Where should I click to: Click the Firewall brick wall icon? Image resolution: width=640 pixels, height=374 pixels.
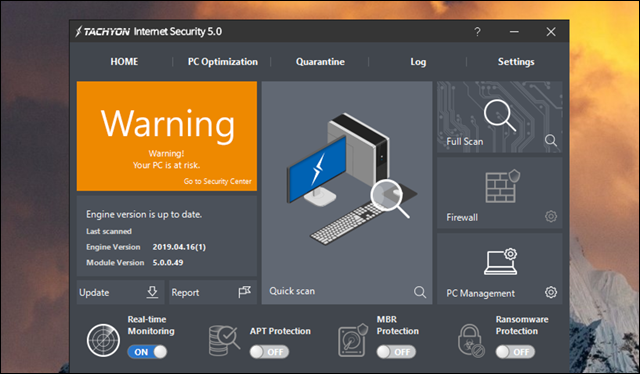(502, 187)
